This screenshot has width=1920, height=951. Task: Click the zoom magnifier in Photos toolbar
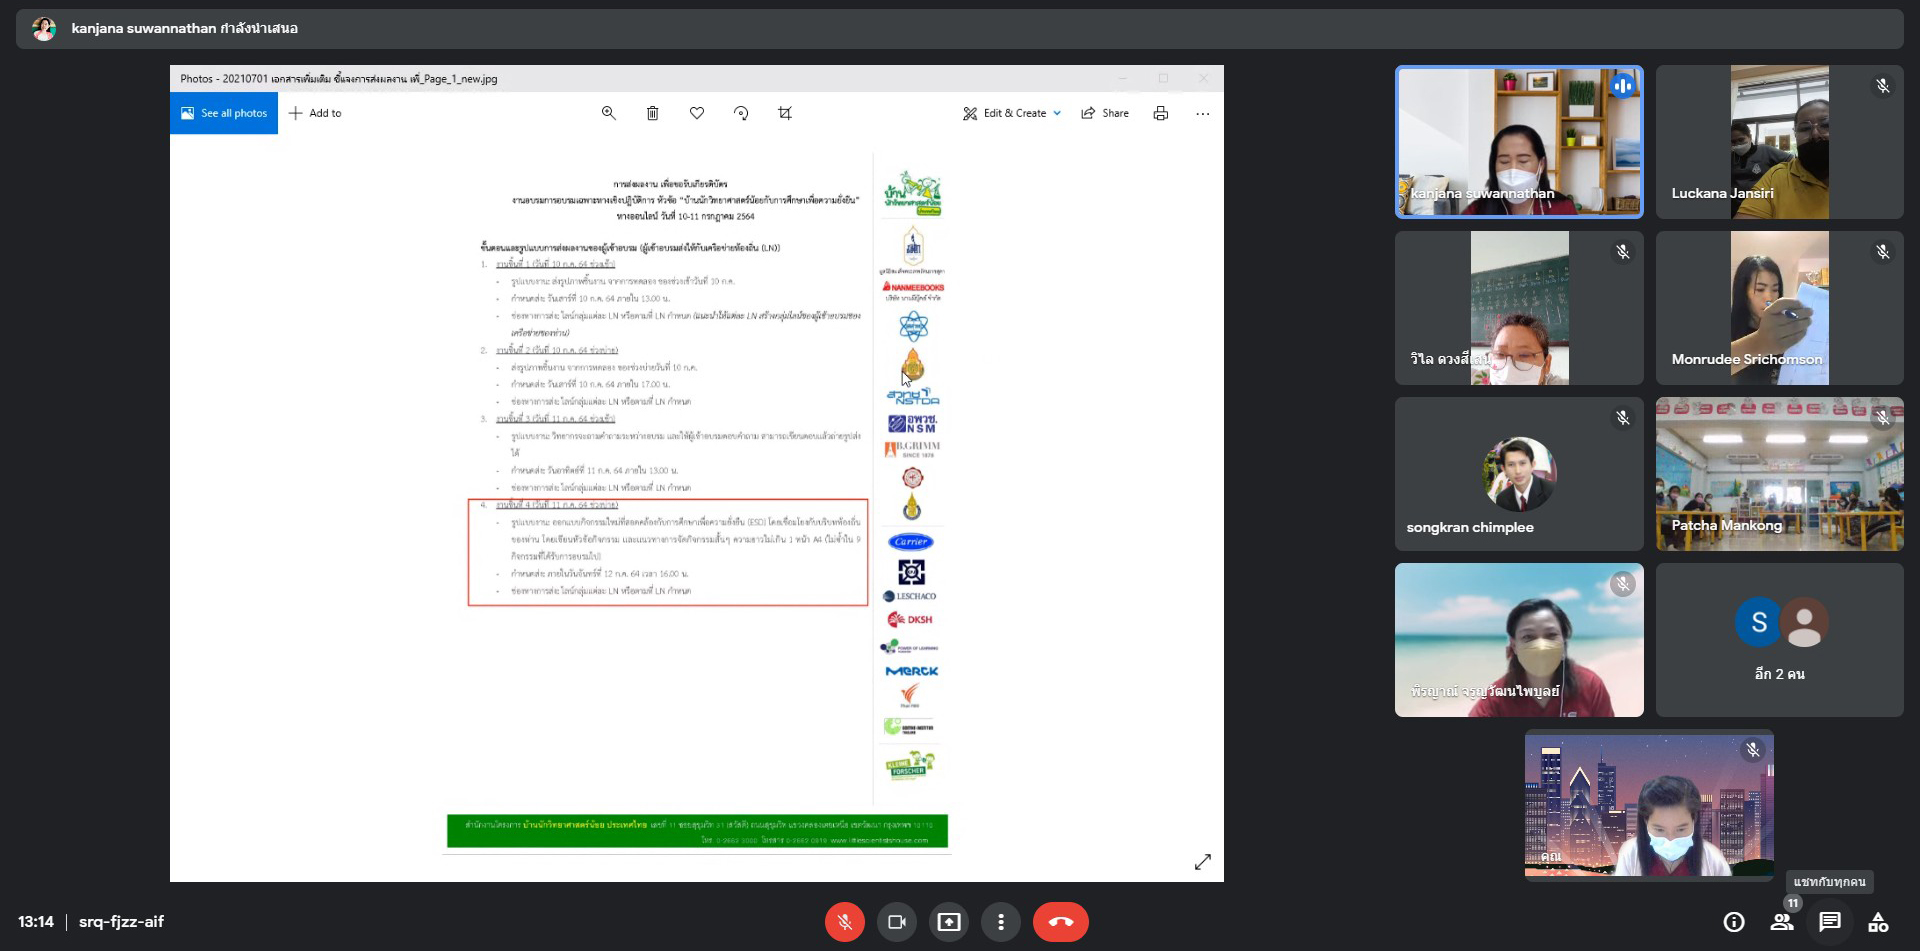pos(608,113)
